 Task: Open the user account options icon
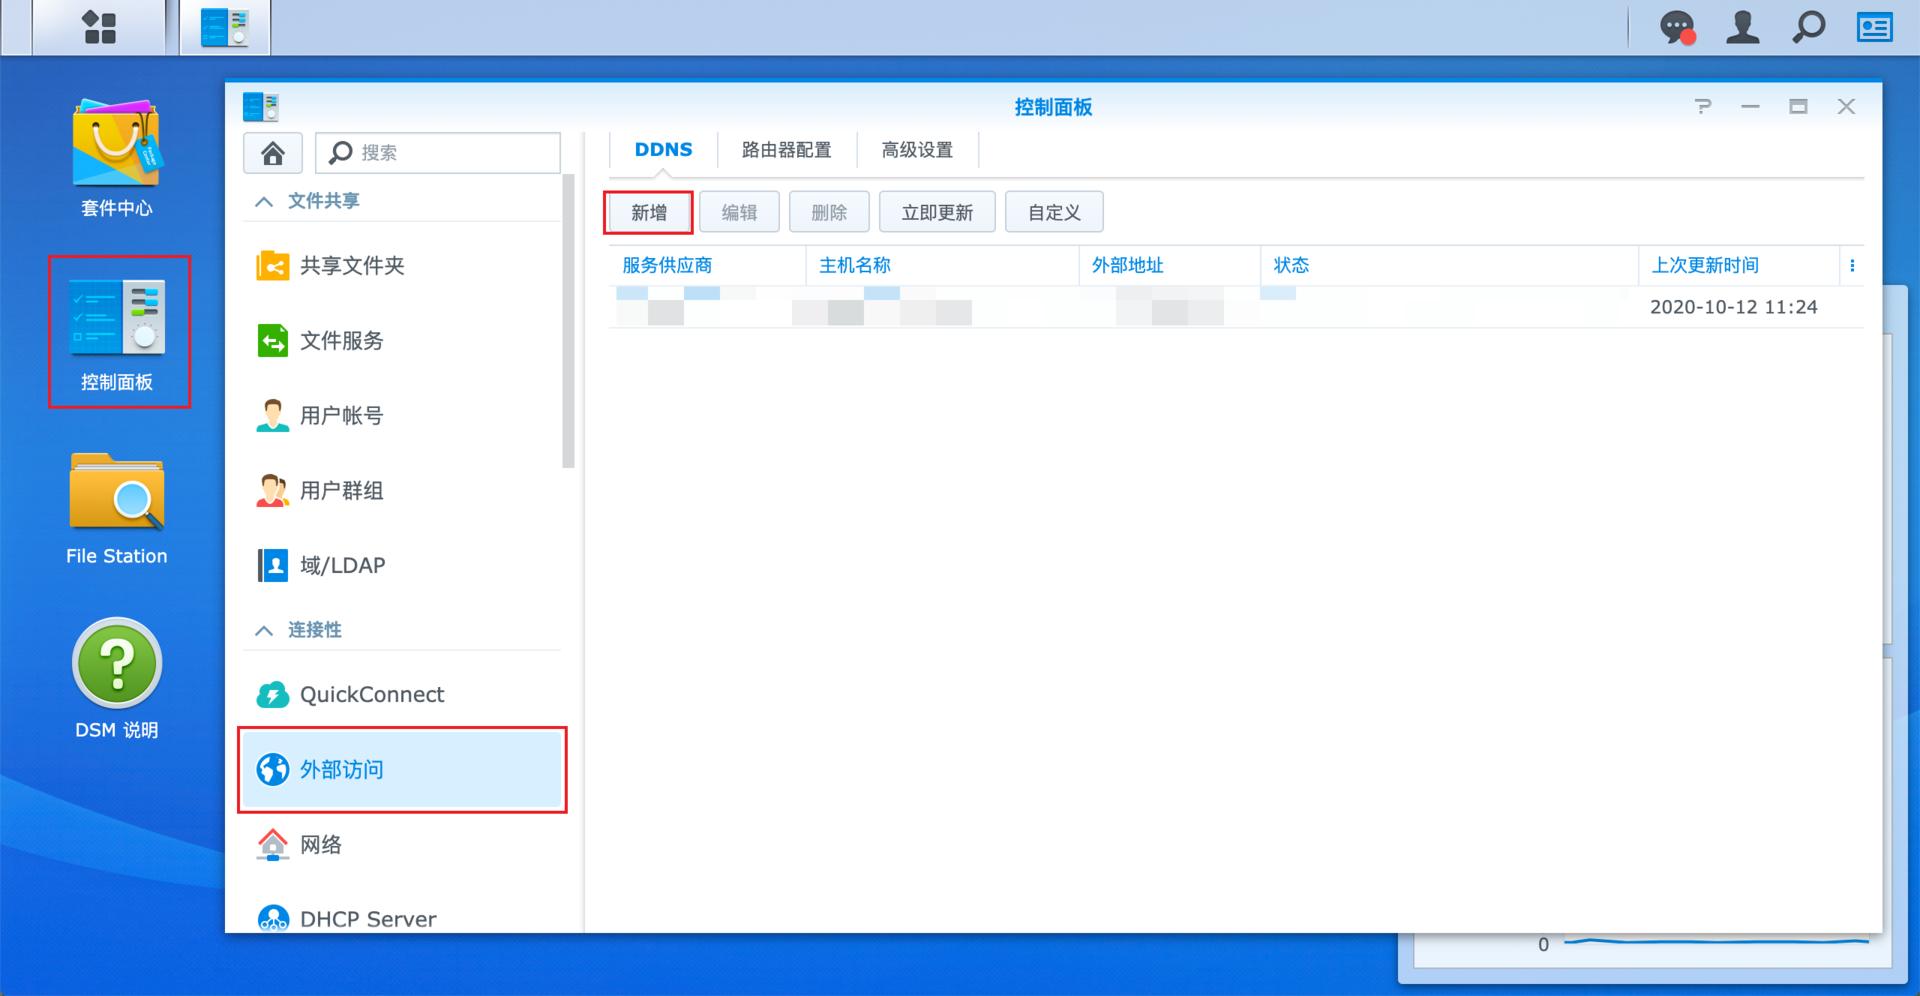pyautogui.click(x=1742, y=27)
